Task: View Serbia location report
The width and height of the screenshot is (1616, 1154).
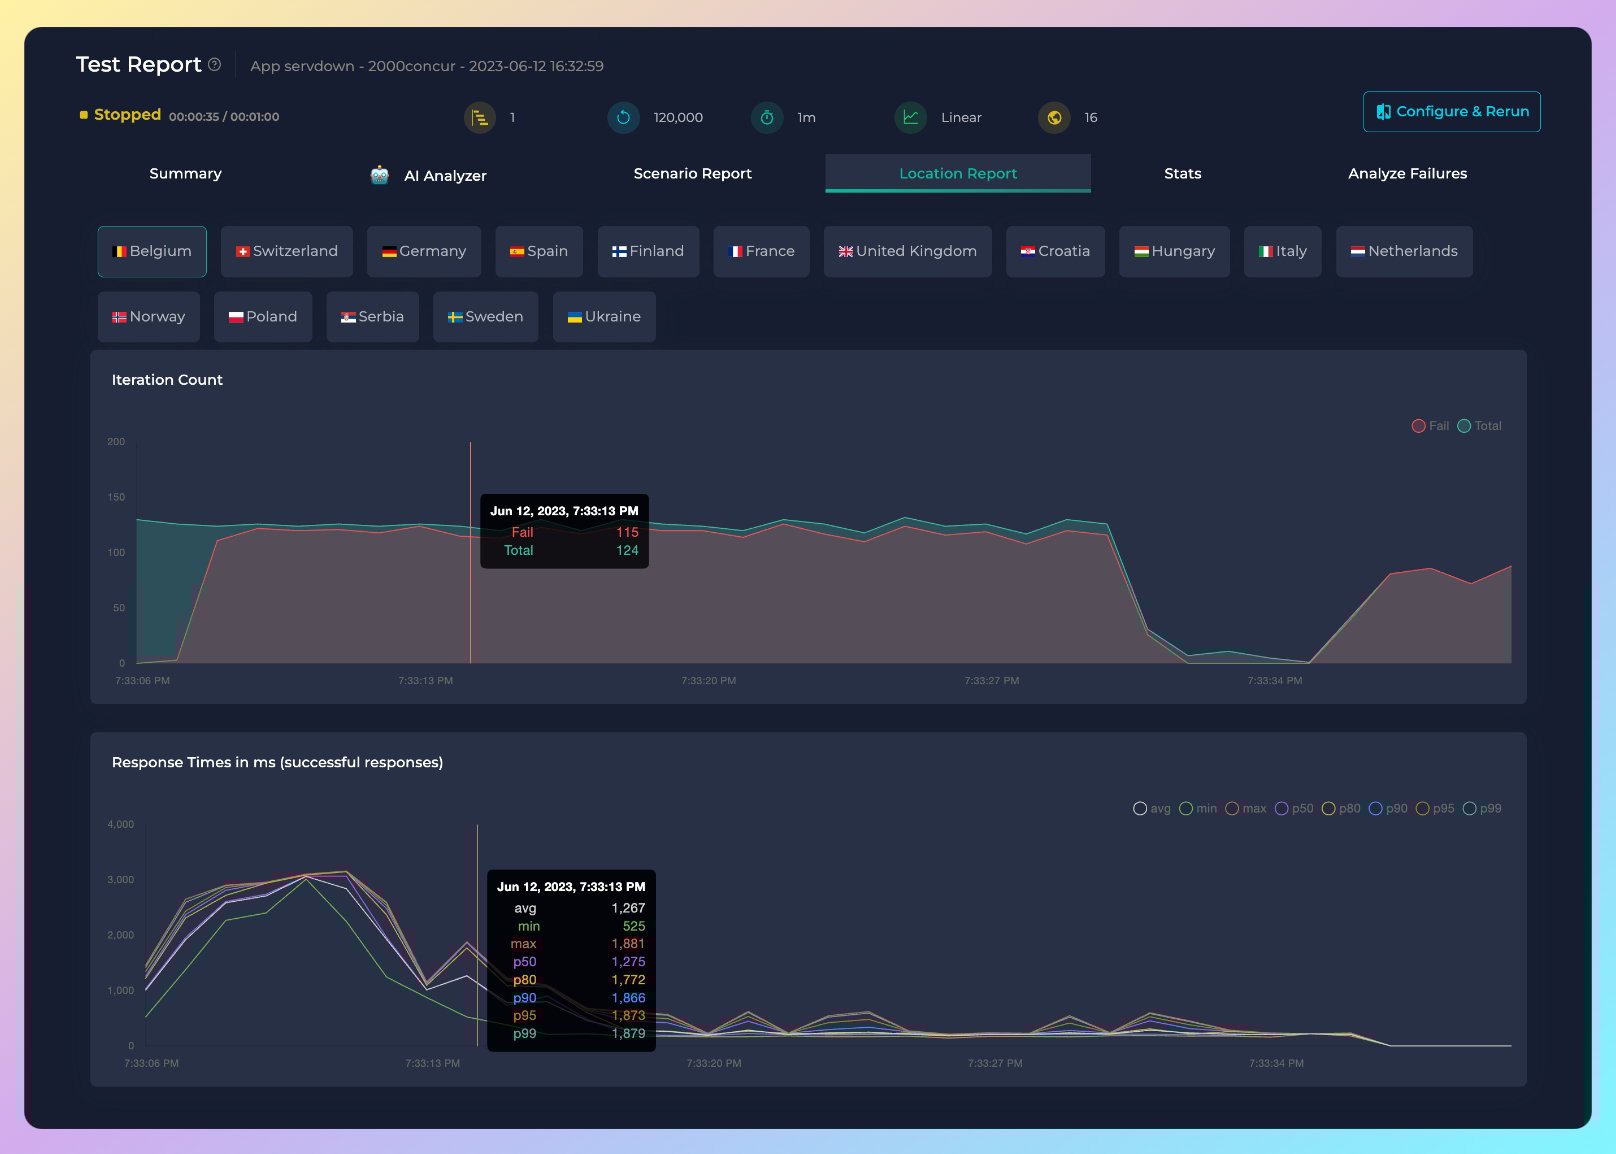Action: 373,317
